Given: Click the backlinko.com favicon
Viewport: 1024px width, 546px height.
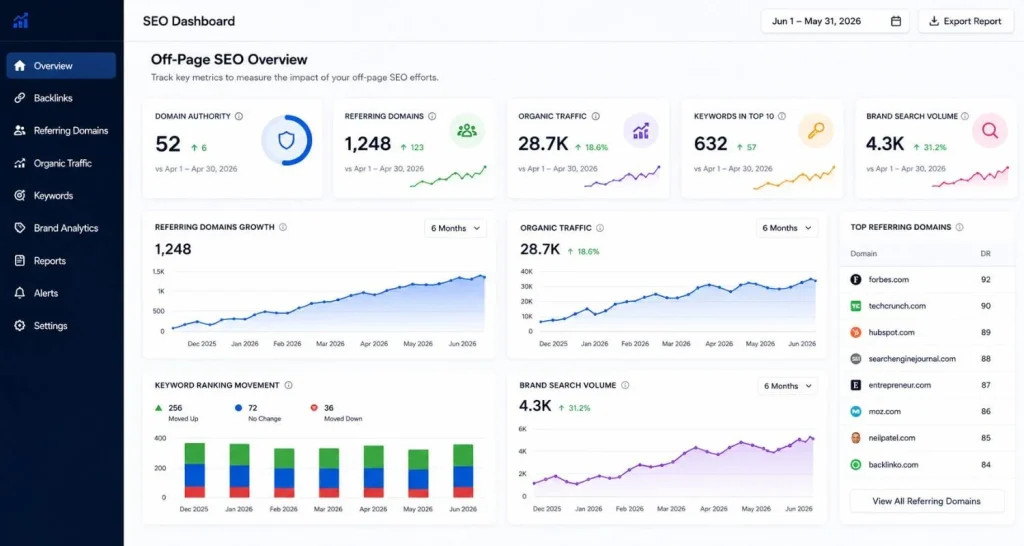Looking at the screenshot, I should click(x=856, y=465).
